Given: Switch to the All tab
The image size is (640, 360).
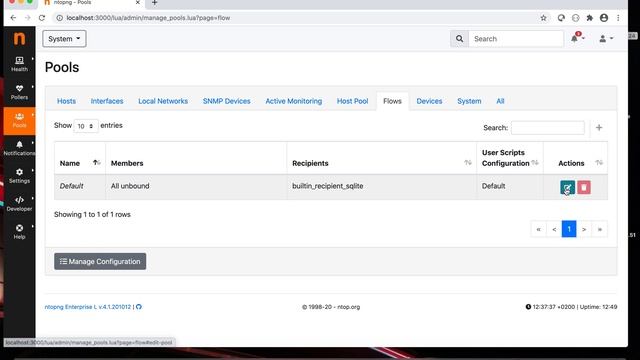Looking at the screenshot, I should pos(500,101).
